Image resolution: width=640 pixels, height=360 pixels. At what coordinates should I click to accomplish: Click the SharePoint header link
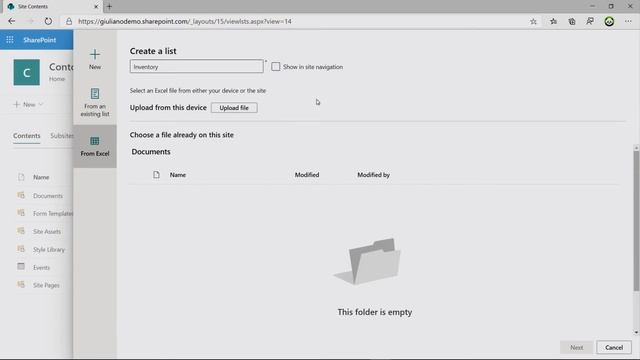click(x=40, y=40)
